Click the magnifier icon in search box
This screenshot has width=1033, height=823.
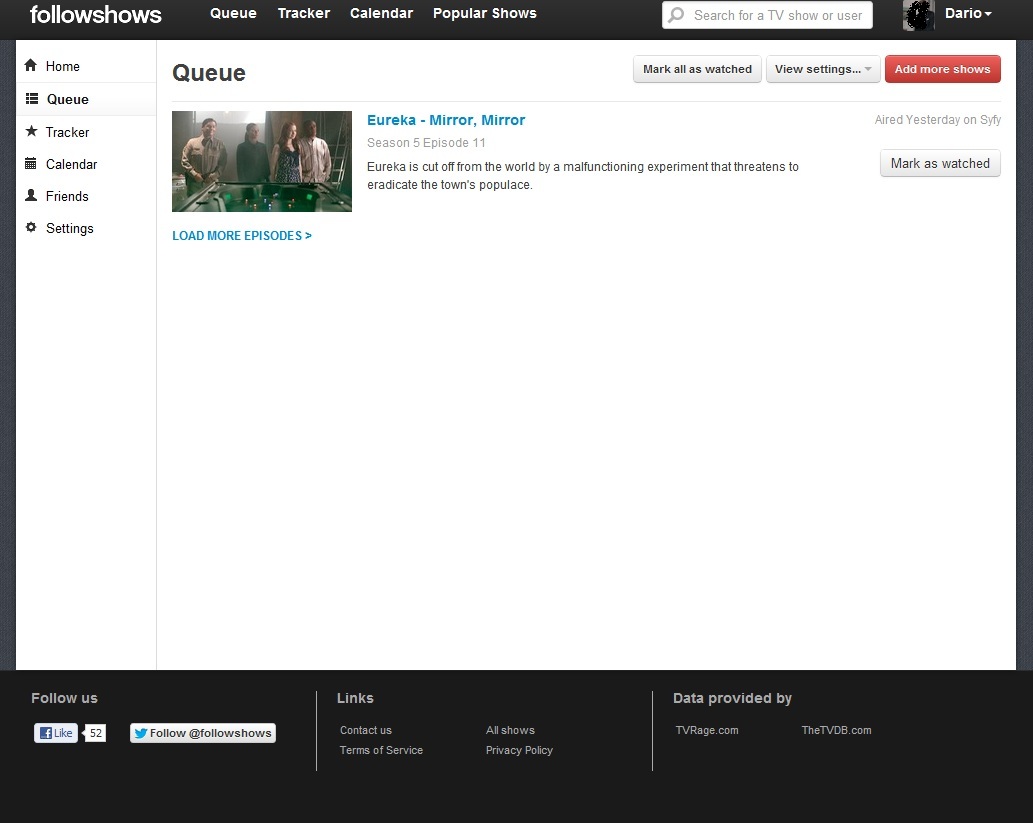point(676,14)
